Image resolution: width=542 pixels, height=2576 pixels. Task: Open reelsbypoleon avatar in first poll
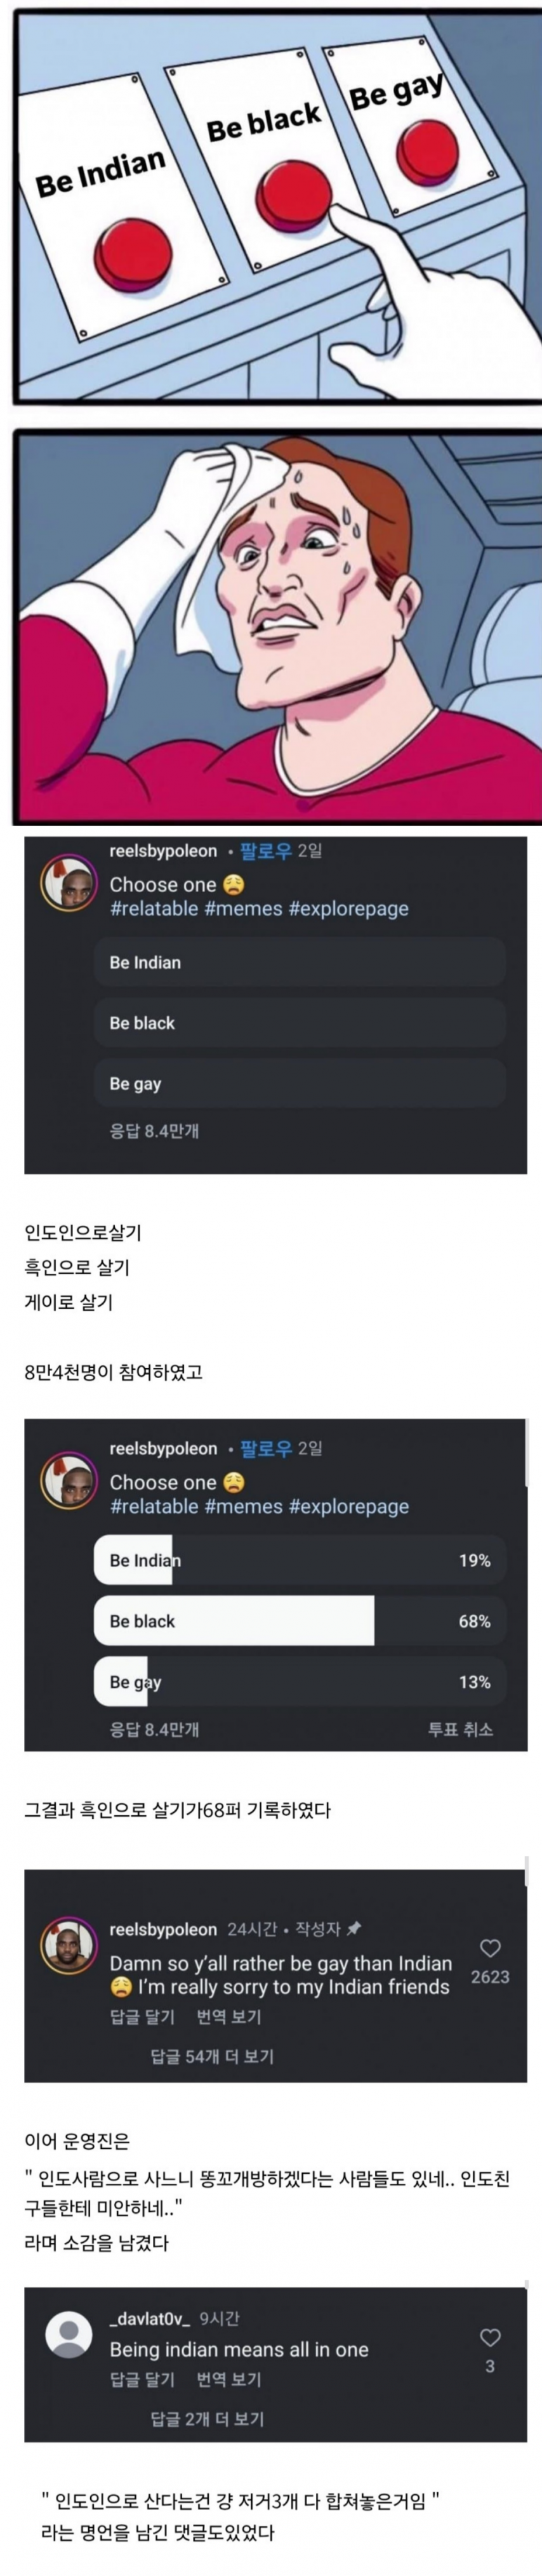[x=67, y=885]
